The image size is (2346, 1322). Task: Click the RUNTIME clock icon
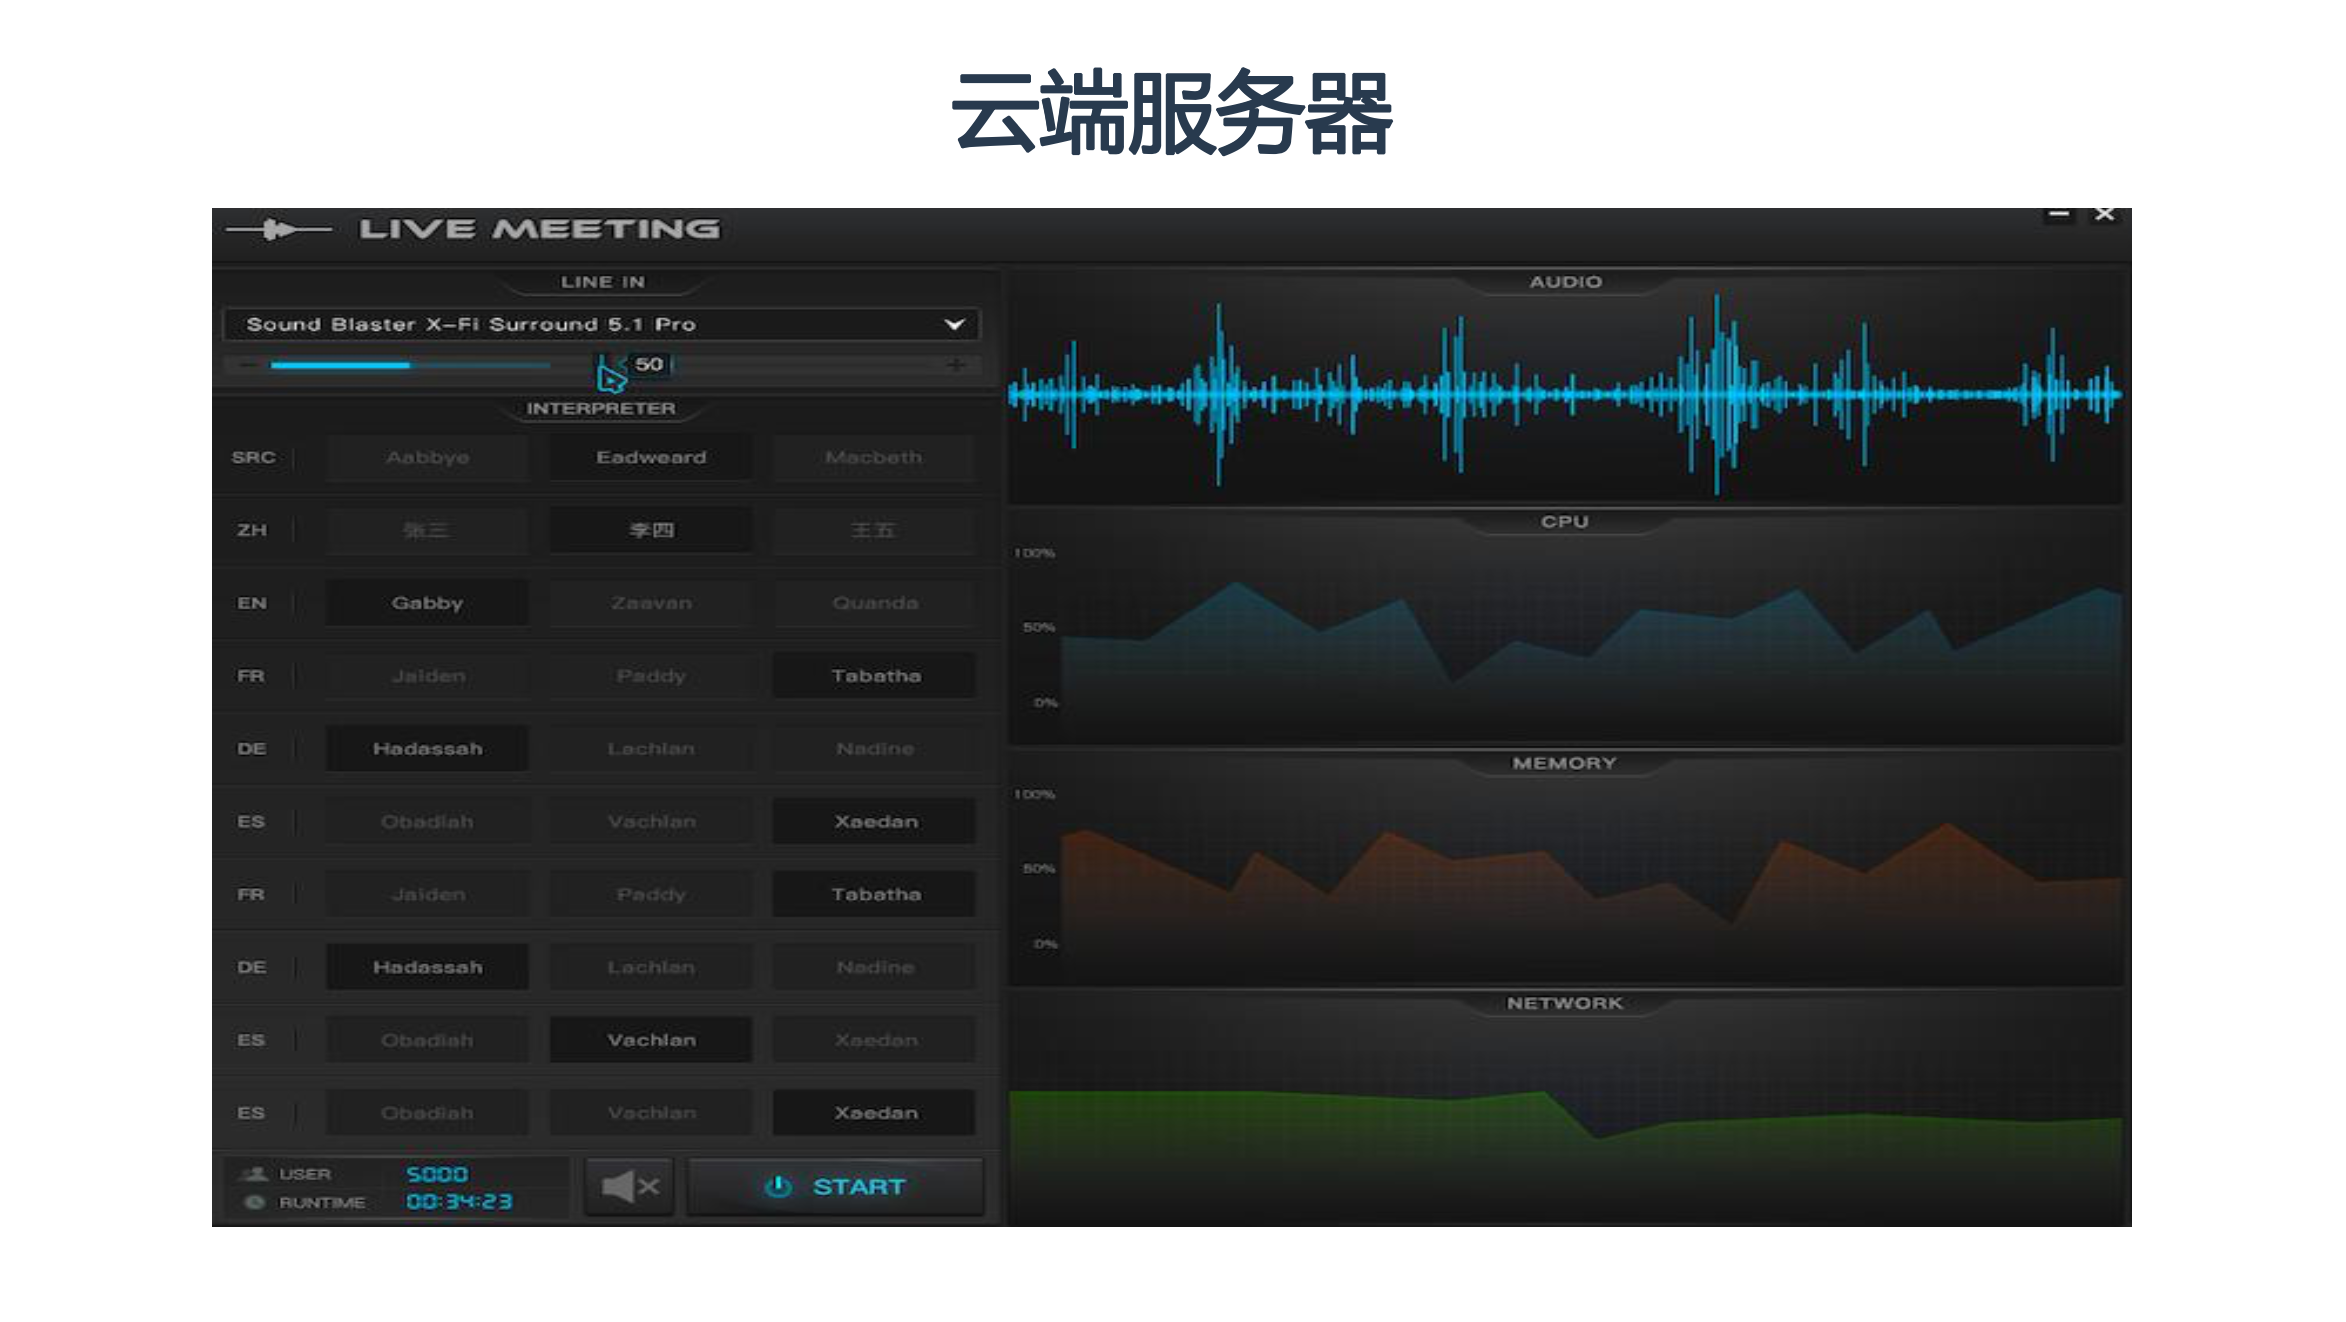tap(255, 1202)
